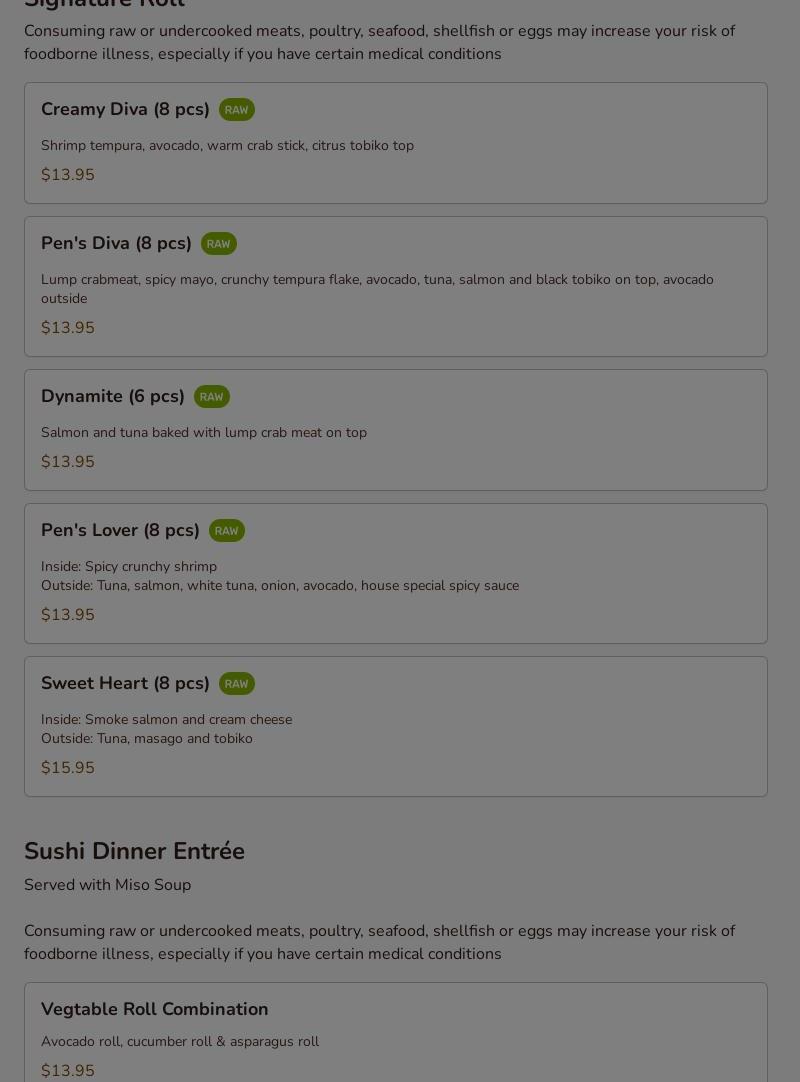
Task: Click the RAW badge beside Sweet Heart
Action: coord(236,684)
